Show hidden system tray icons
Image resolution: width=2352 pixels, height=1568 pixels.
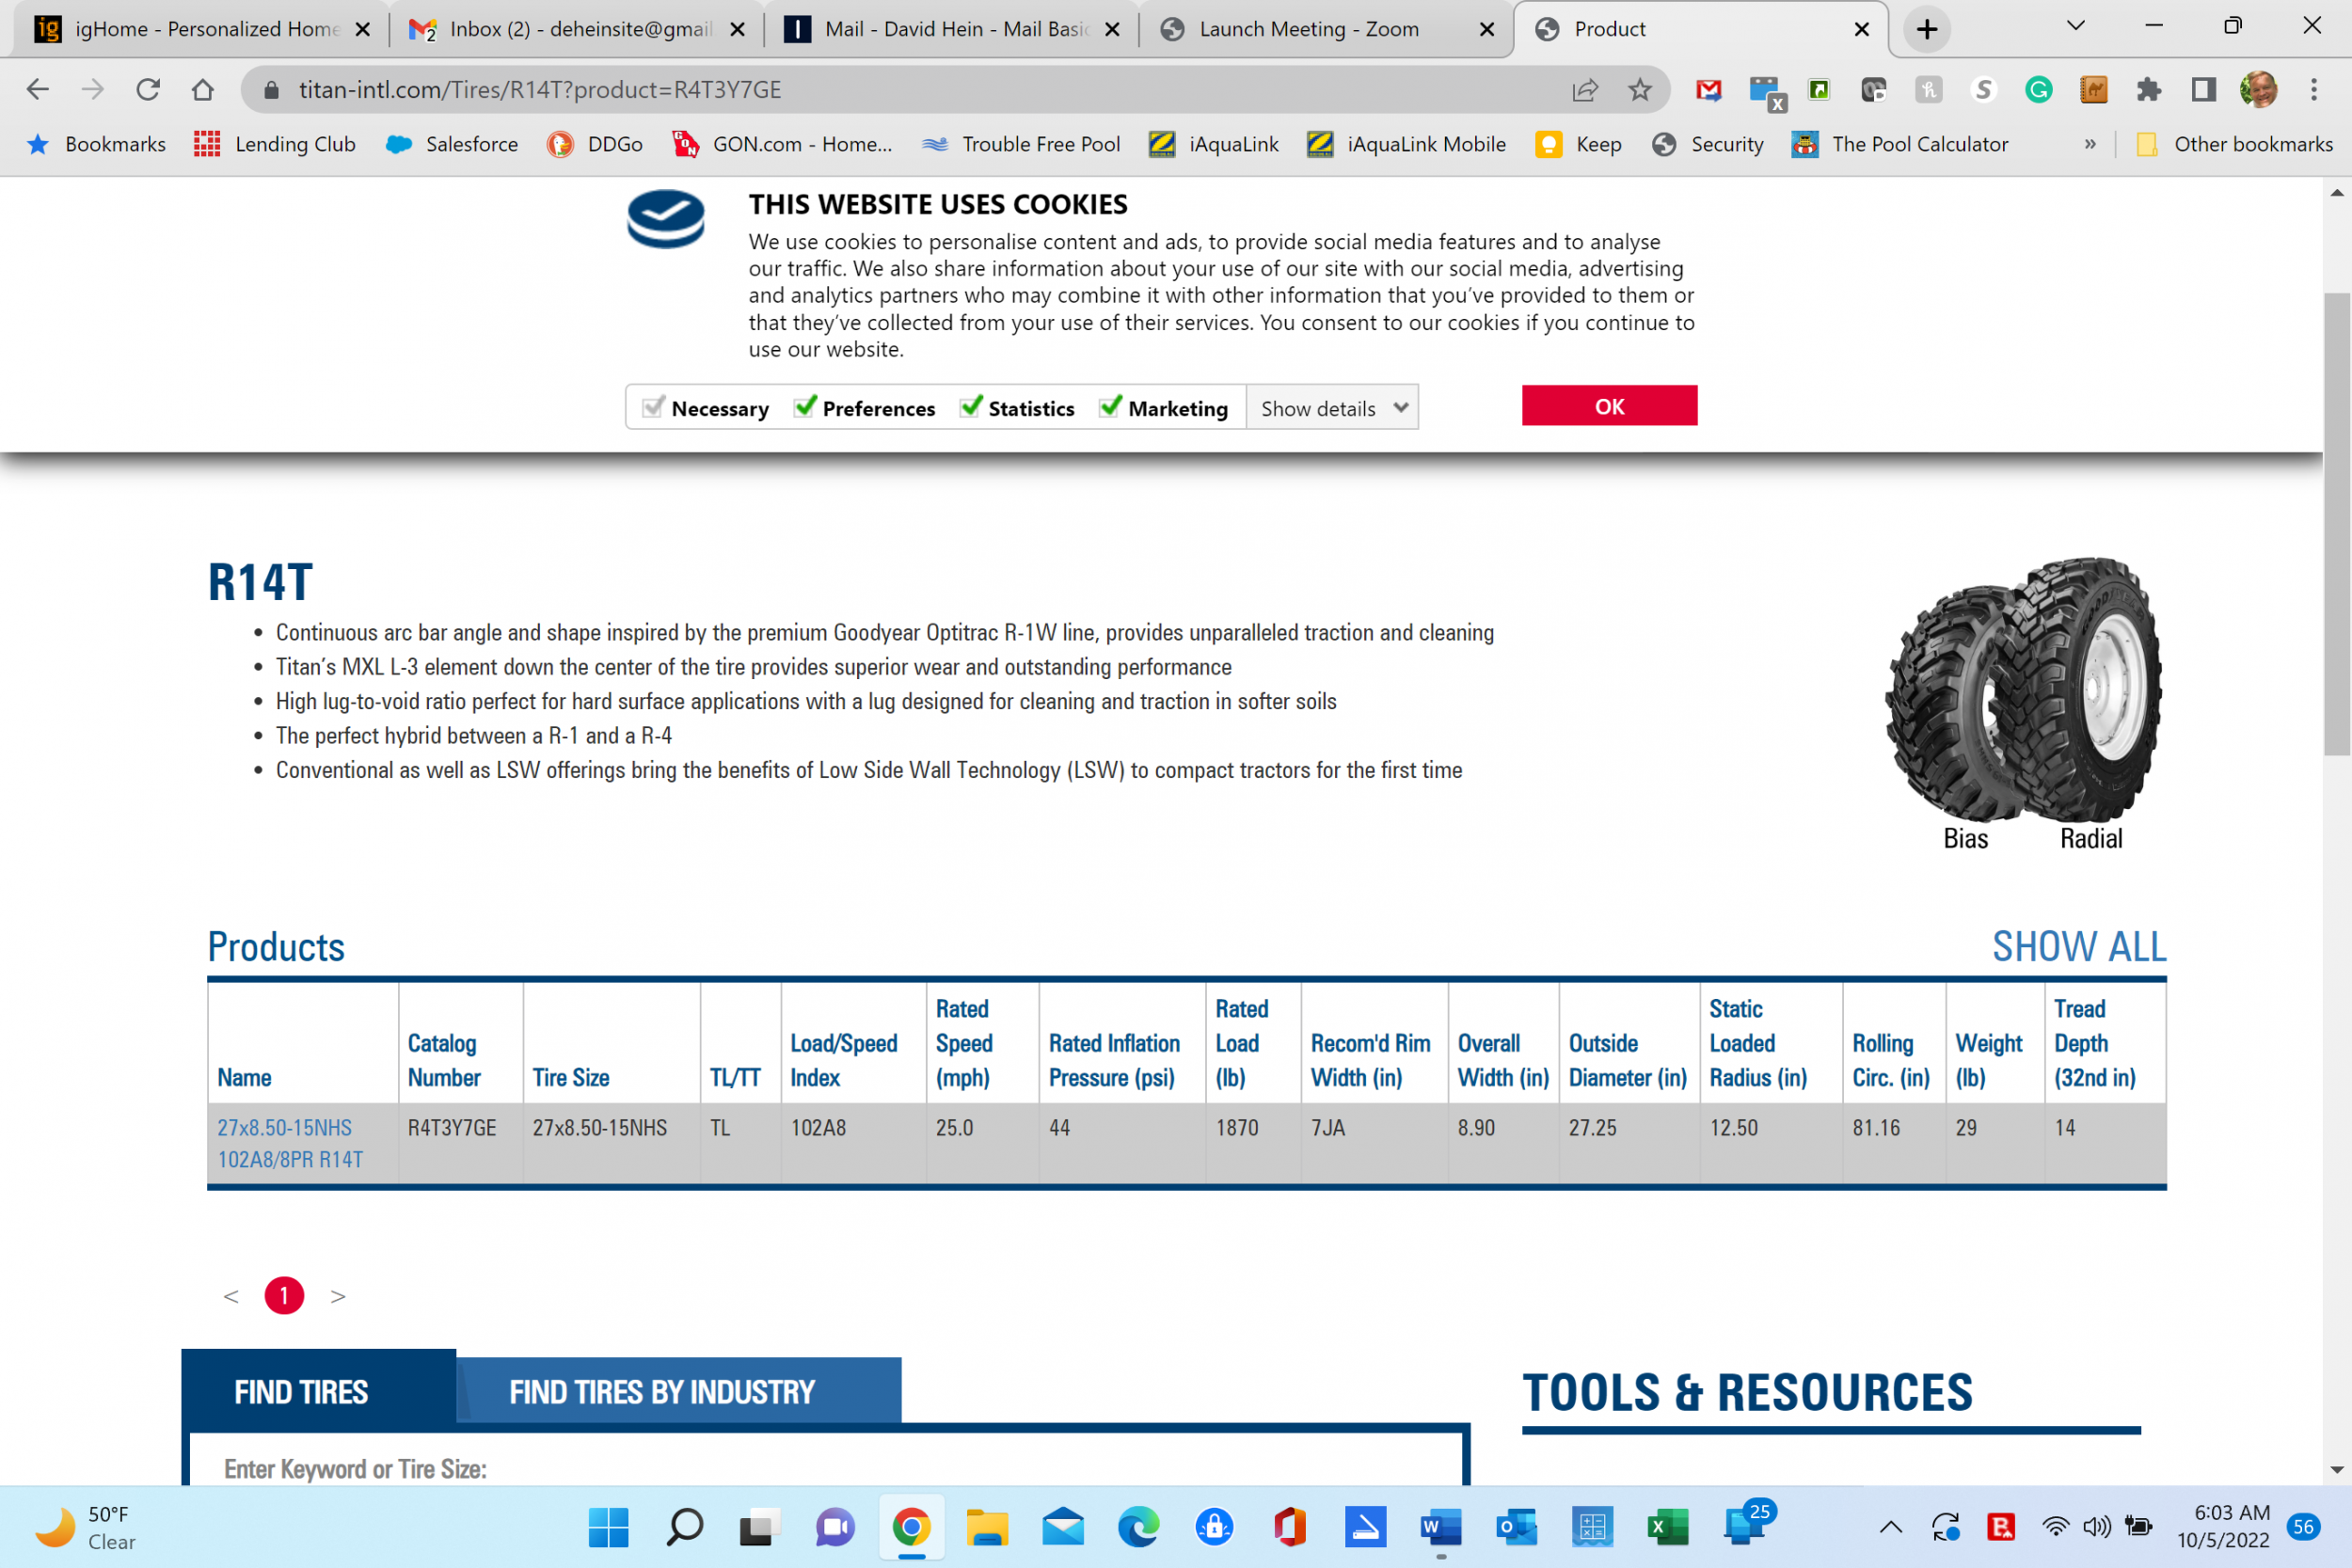tap(1890, 1527)
